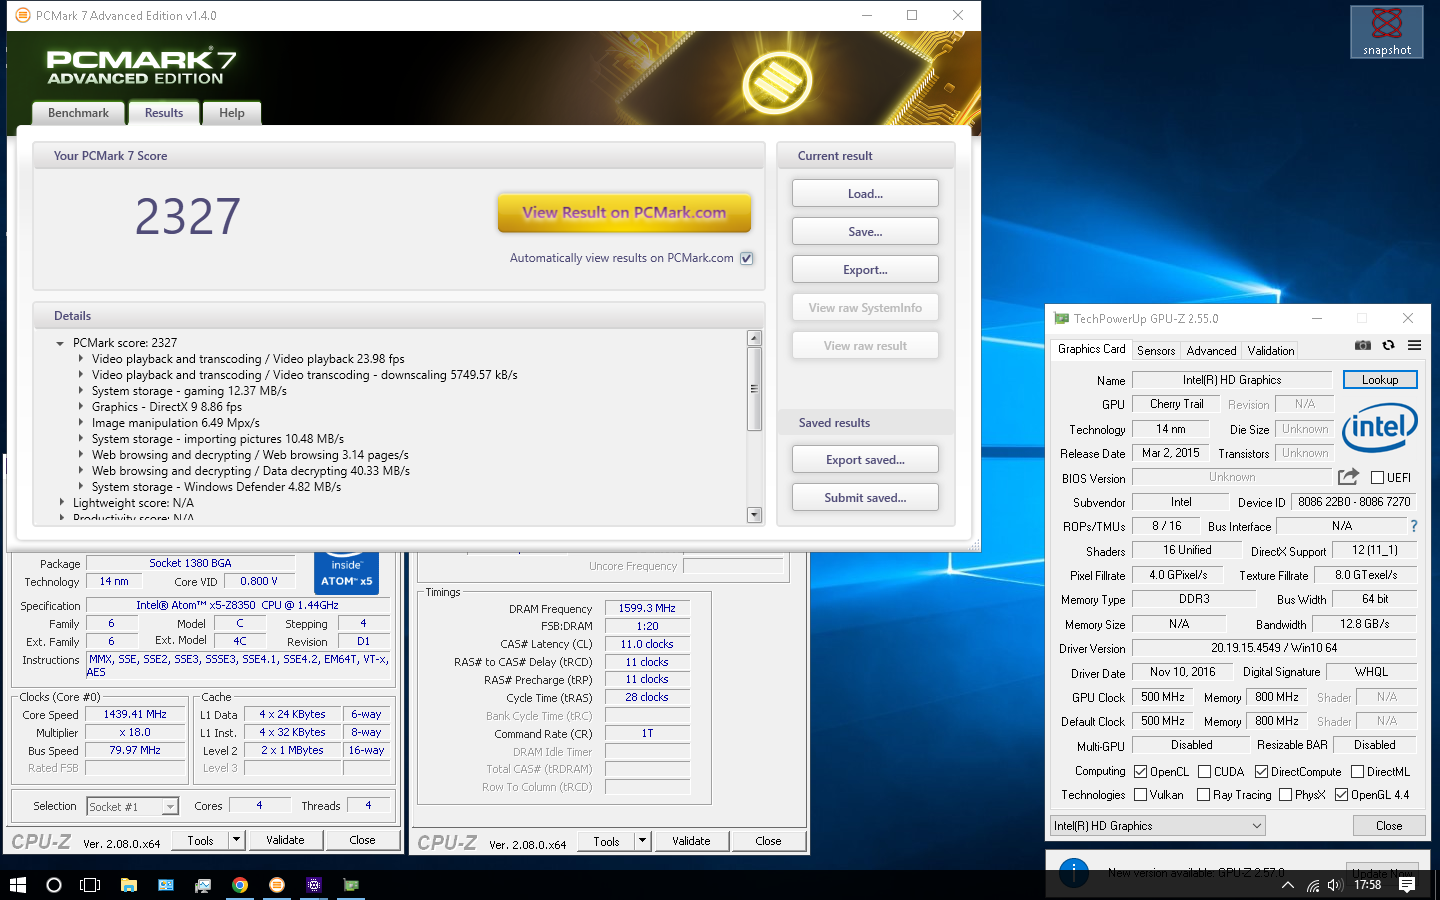The image size is (1440, 900).
Task: Open Google Chrome from the taskbar
Action: [x=240, y=885]
